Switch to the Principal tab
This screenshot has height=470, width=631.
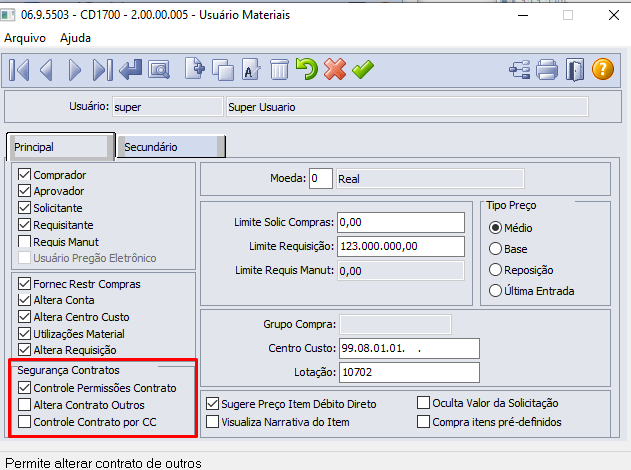(60, 147)
